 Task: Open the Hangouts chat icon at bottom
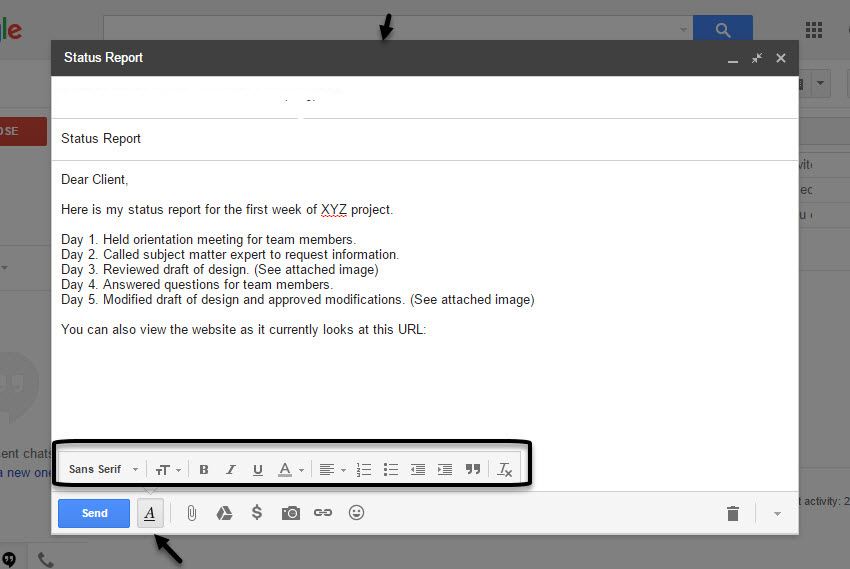pyautogui.click(x=9, y=559)
